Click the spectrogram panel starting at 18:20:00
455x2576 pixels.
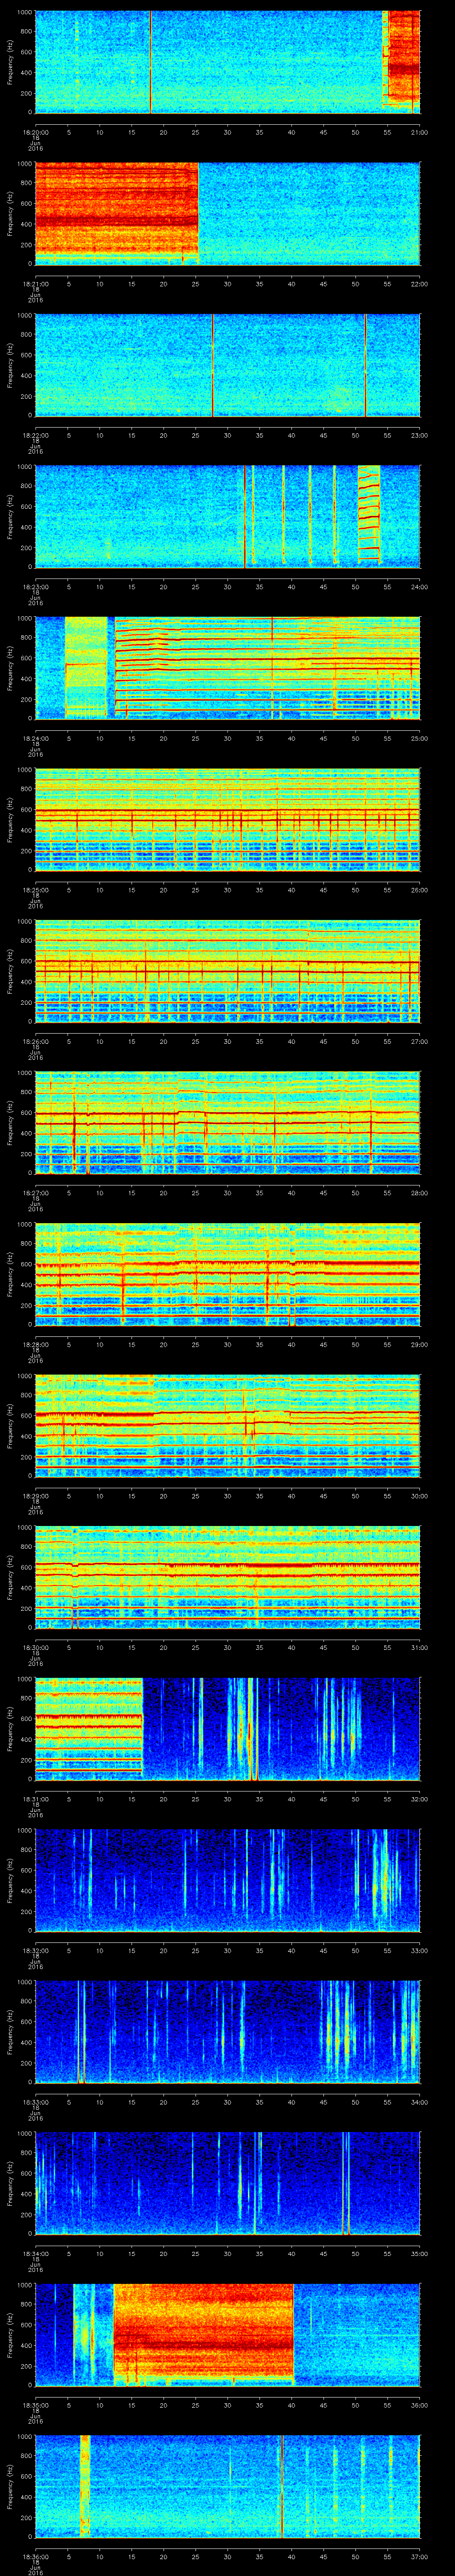click(227, 62)
